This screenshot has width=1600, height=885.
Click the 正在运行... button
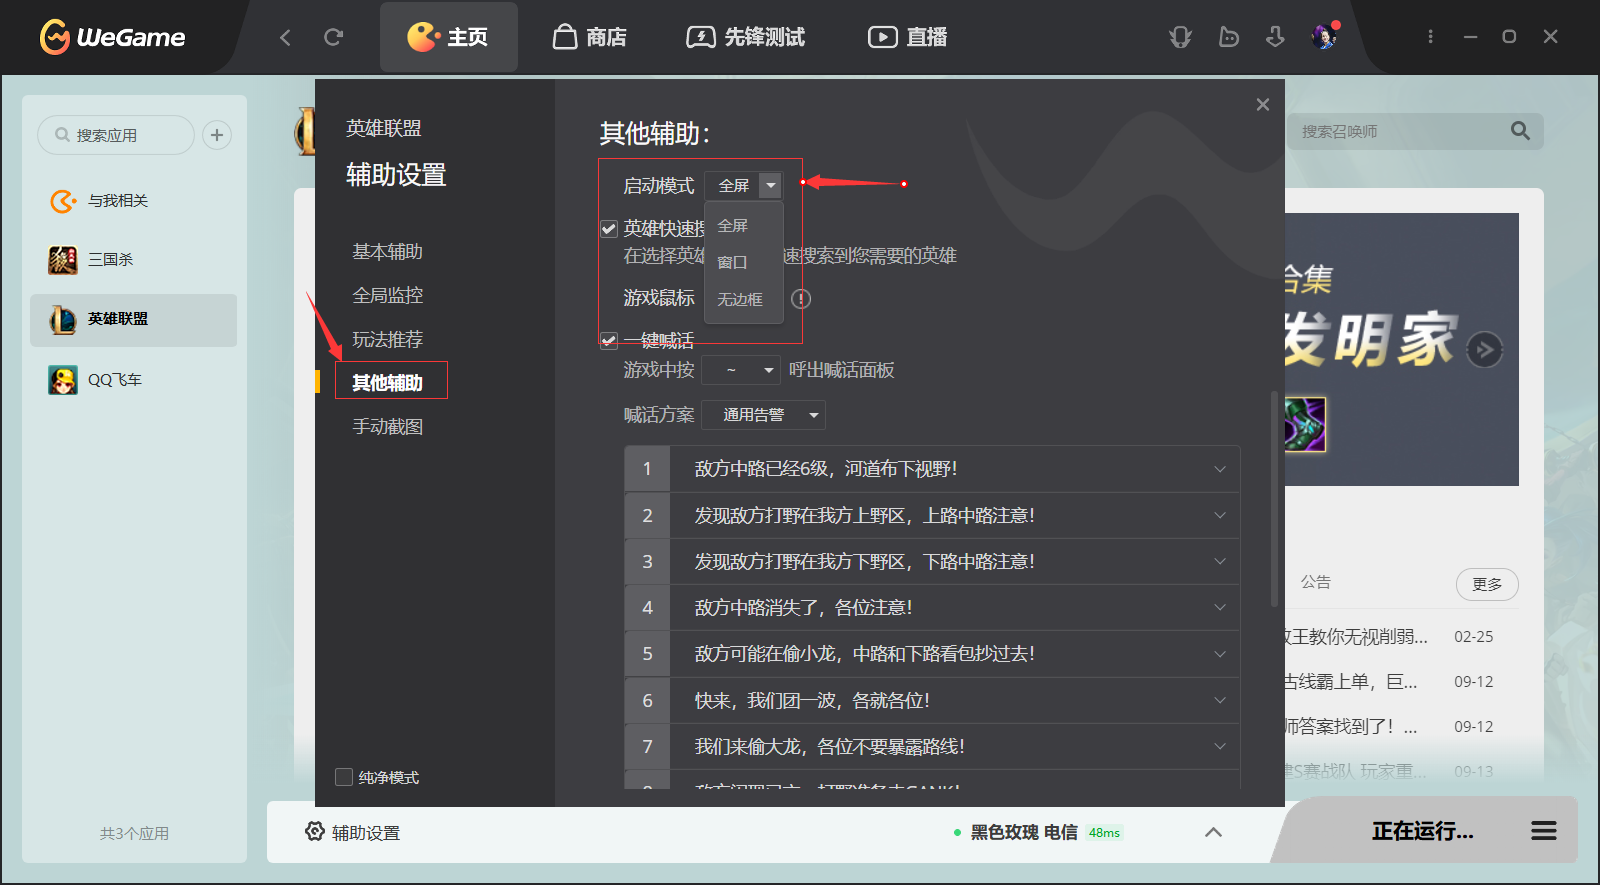1422,831
